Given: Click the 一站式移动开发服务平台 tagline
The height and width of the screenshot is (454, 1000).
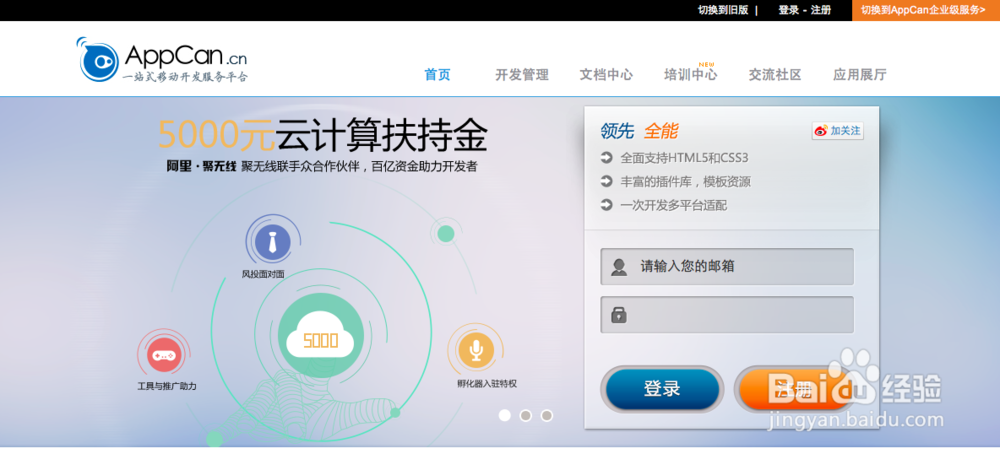Looking at the screenshot, I should tap(185, 77).
